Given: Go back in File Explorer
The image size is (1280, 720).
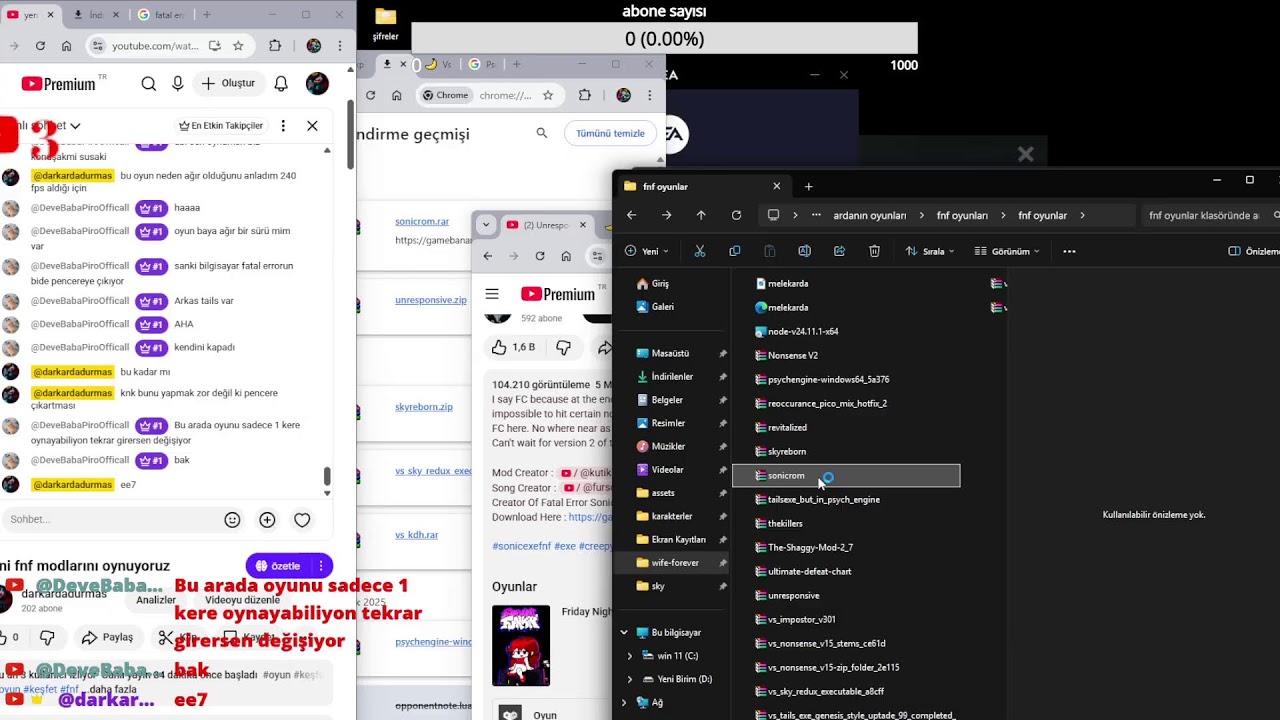Looking at the screenshot, I should pos(631,215).
